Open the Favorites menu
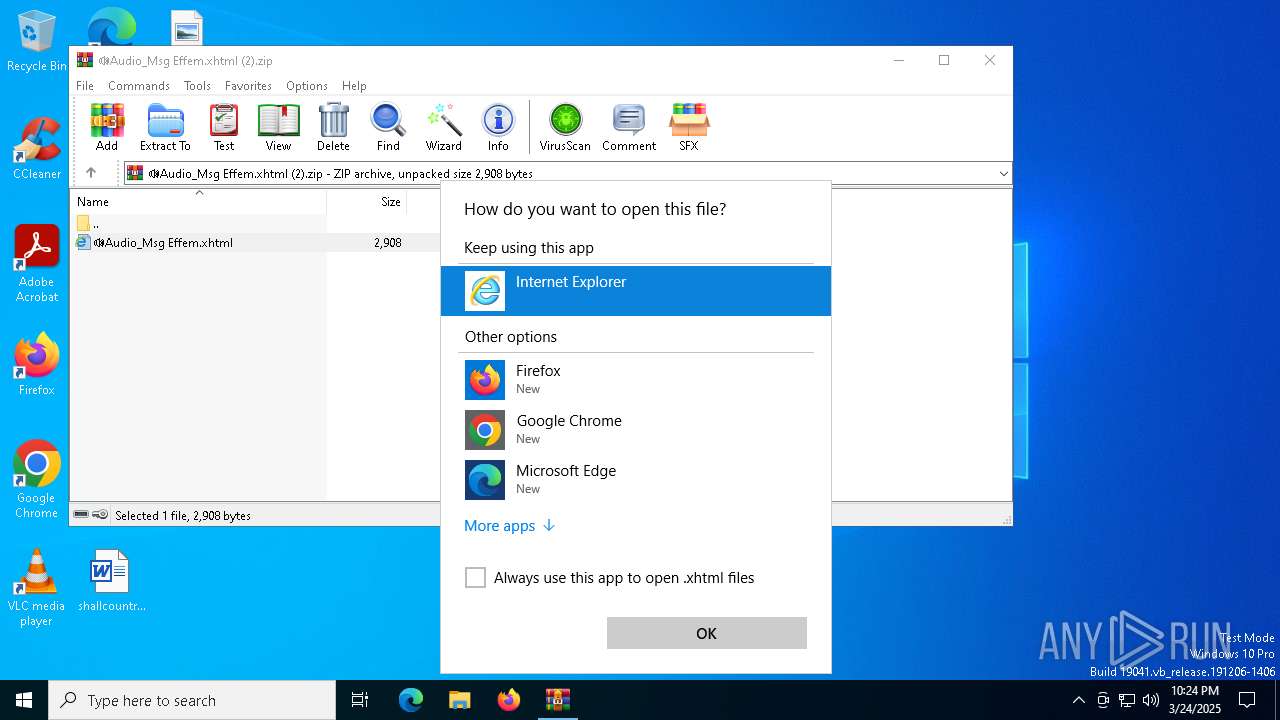The width and height of the screenshot is (1280, 720). [248, 86]
